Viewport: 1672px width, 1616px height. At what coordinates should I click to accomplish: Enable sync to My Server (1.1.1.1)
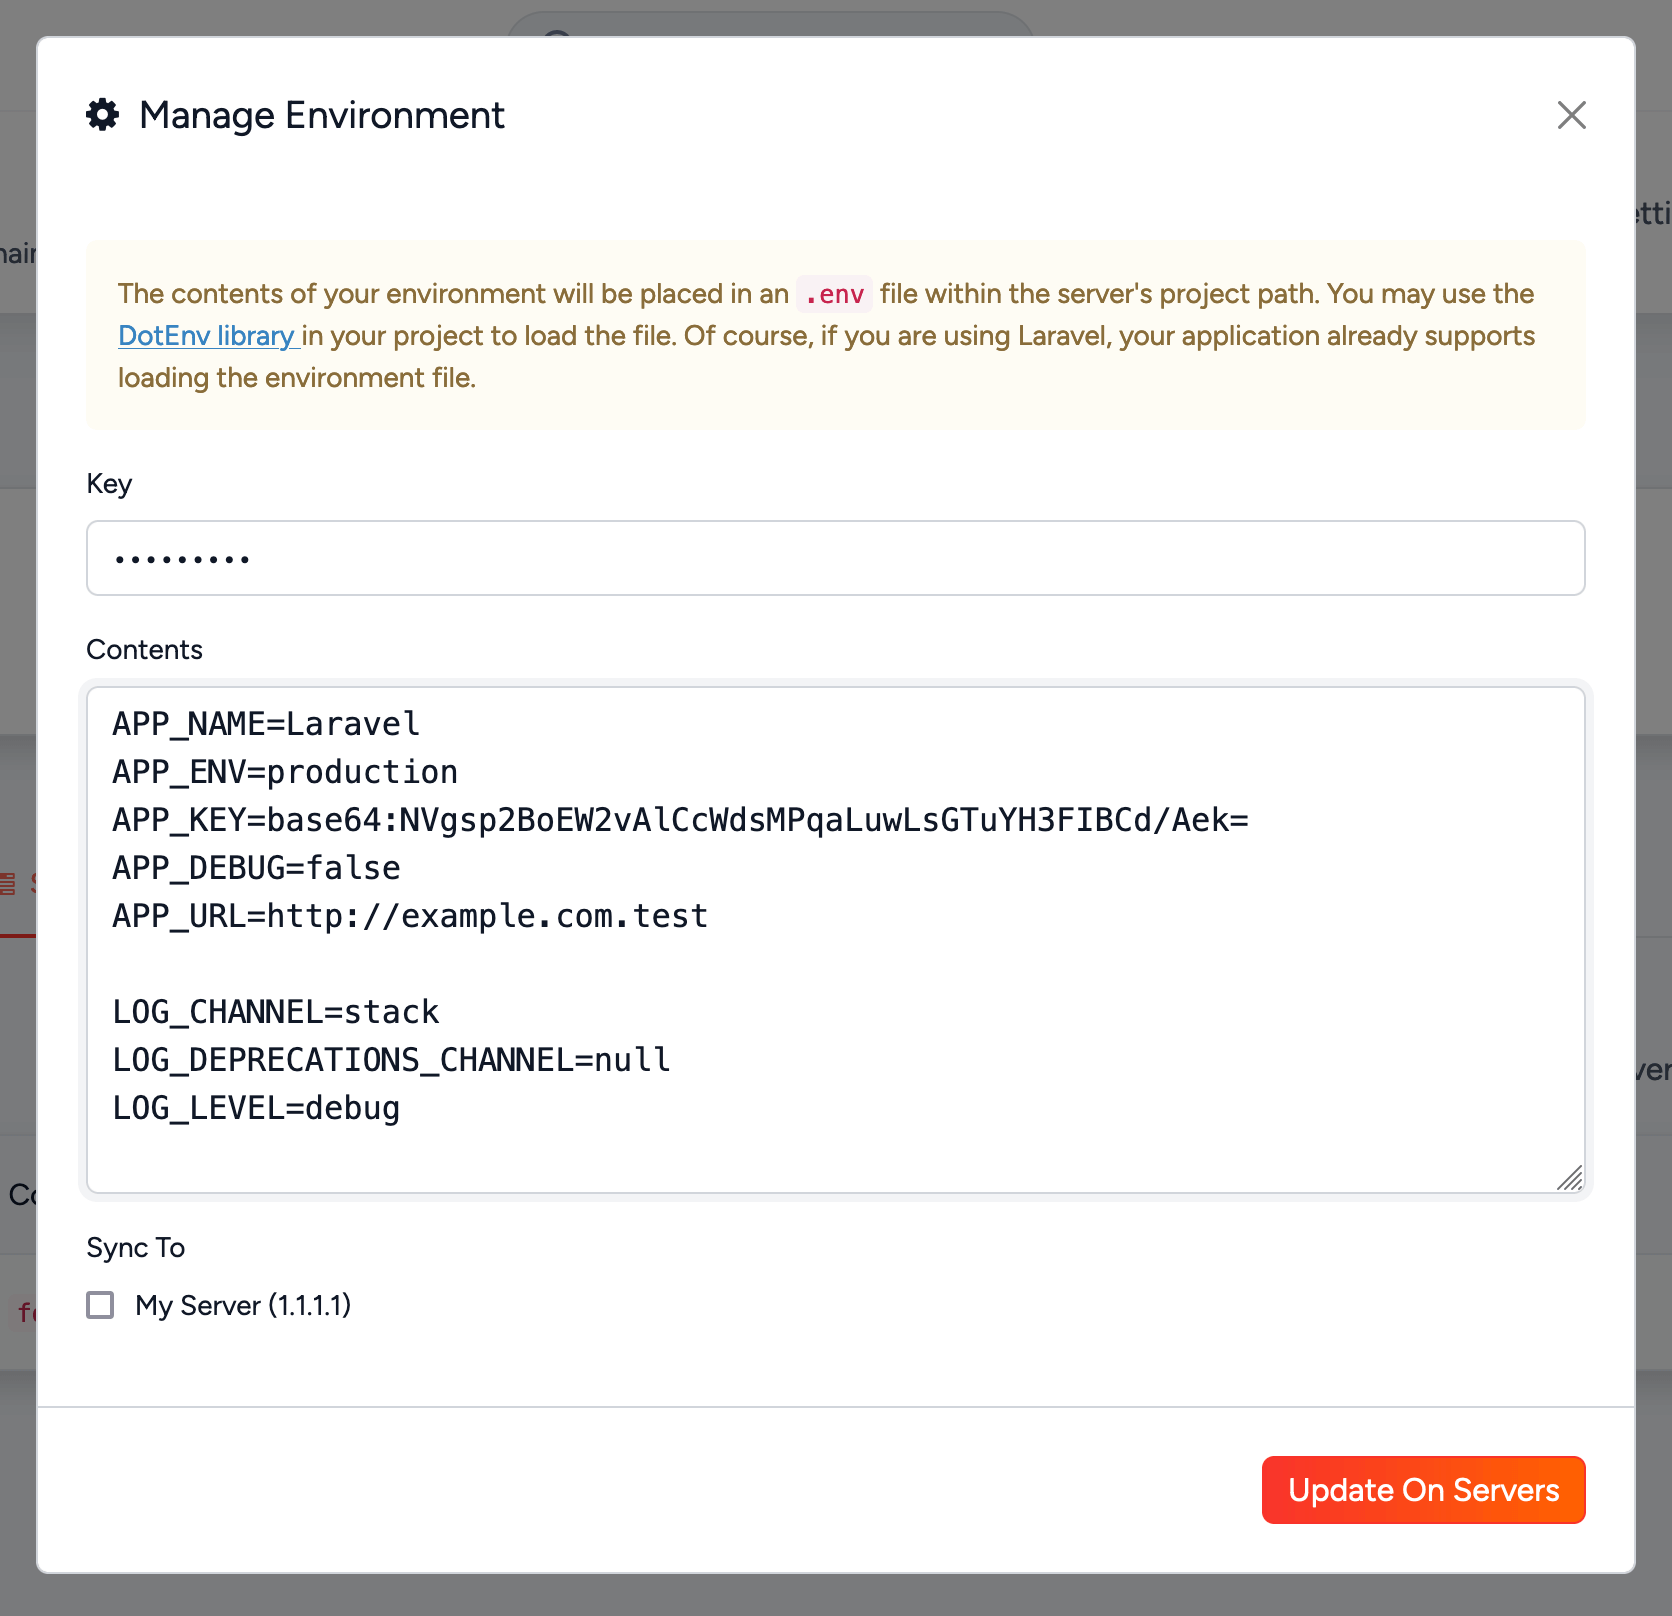(x=99, y=1305)
